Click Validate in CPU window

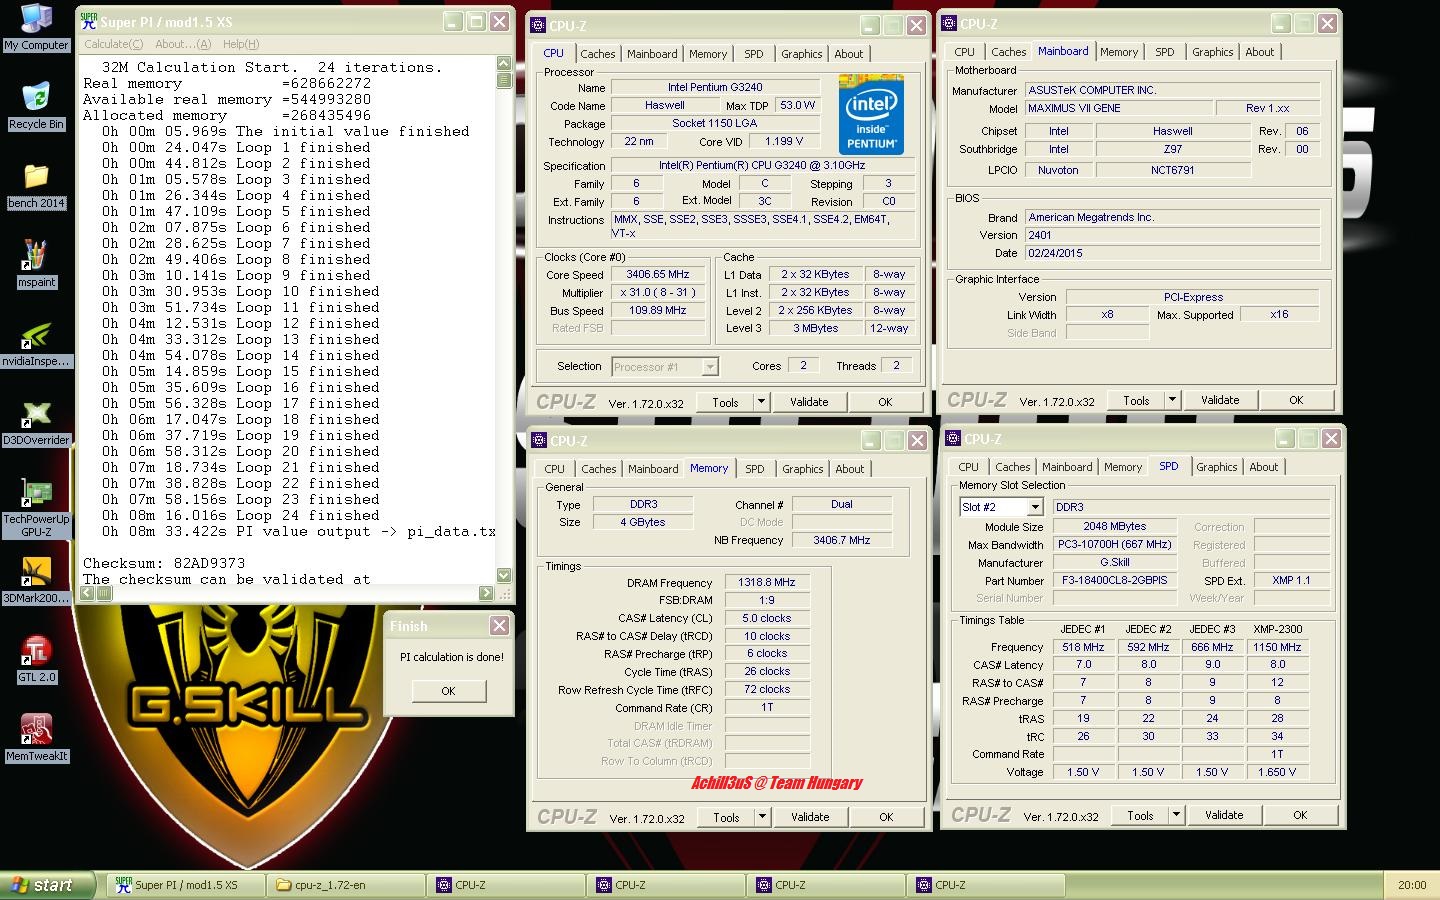click(809, 402)
